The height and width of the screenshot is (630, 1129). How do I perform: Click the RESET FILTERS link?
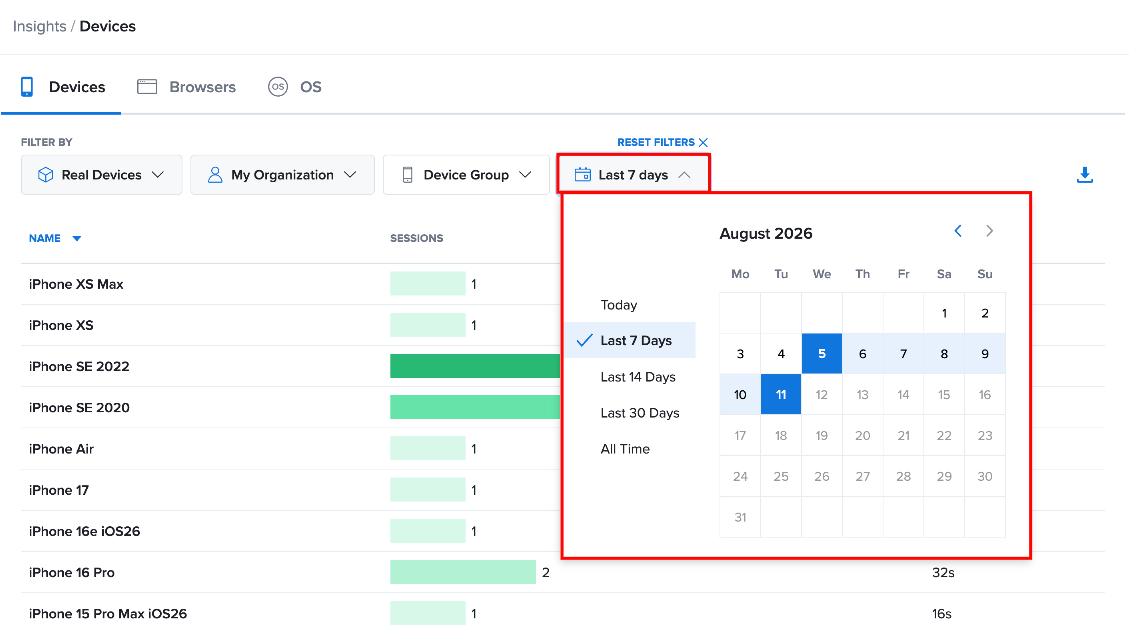656,143
